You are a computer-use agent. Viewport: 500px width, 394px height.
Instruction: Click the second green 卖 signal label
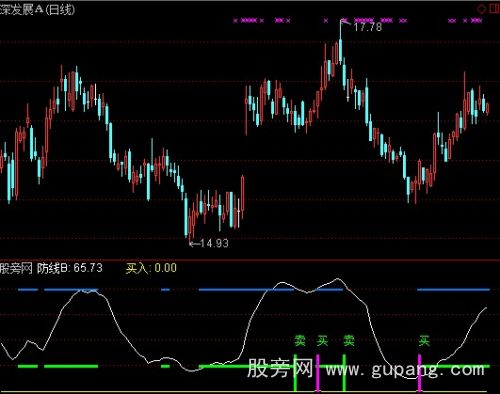pyautogui.click(x=349, y=341)
